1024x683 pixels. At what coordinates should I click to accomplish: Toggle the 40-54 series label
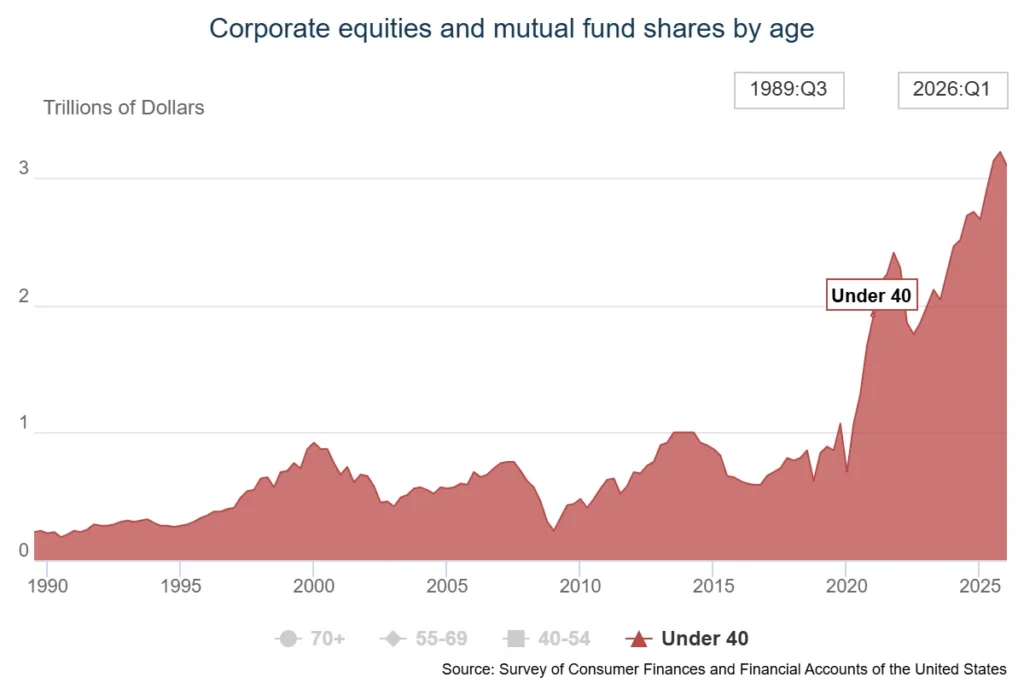[564, 638]
